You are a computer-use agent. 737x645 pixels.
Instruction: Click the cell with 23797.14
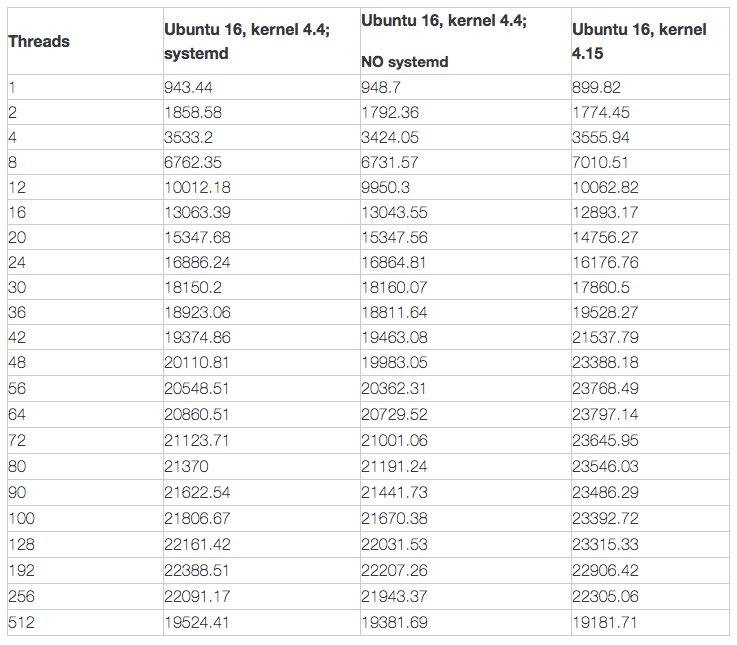tap(605, 413)
